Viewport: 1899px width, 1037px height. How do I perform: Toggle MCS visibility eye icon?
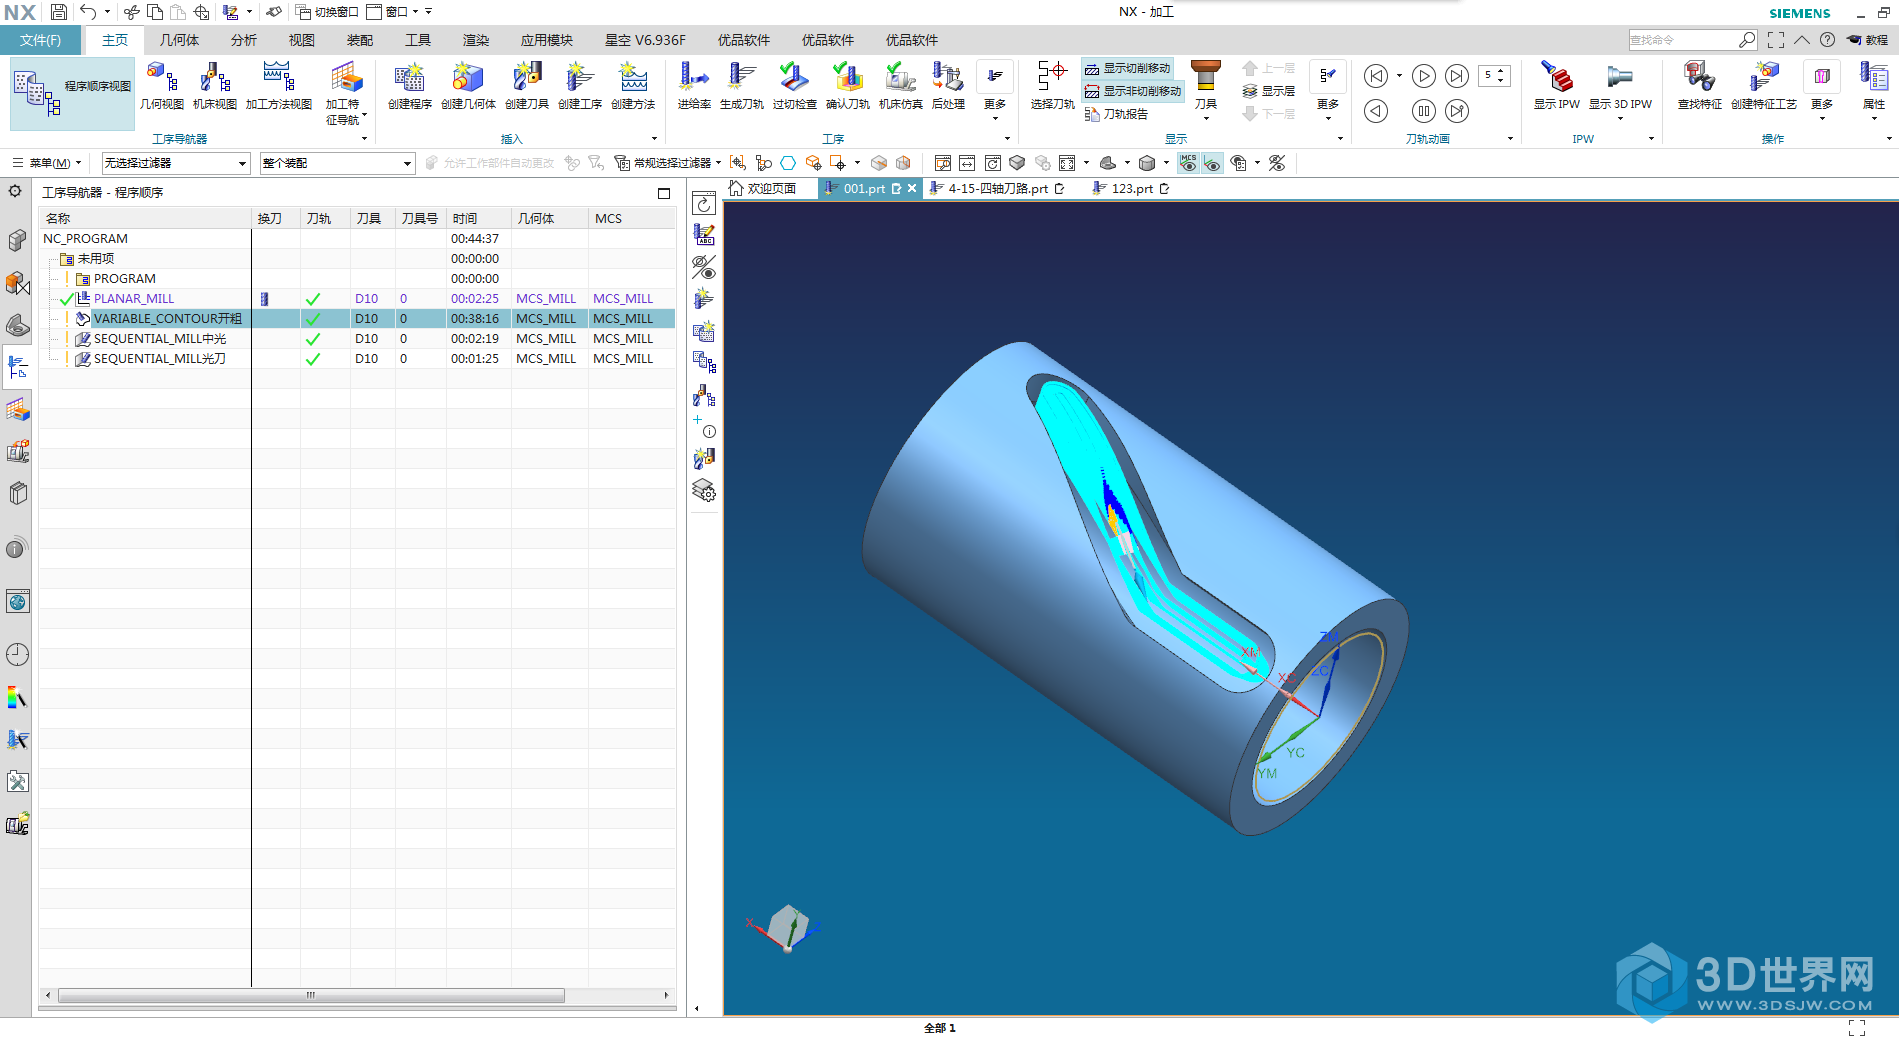click(x=1188, y=163)
